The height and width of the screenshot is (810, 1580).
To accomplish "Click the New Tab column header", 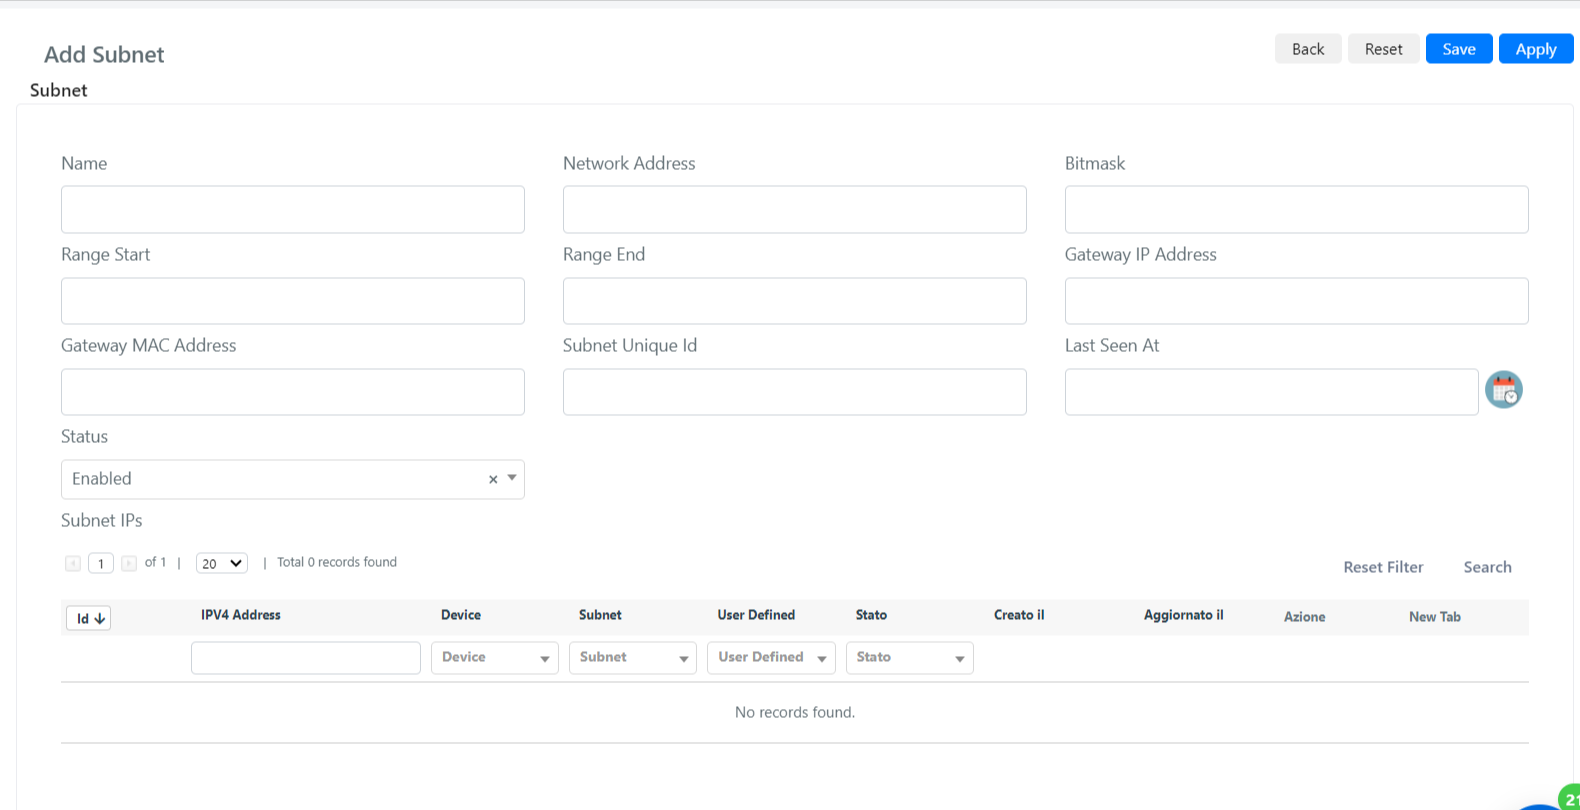I will pyautogui.click(x=1435, y=617).
